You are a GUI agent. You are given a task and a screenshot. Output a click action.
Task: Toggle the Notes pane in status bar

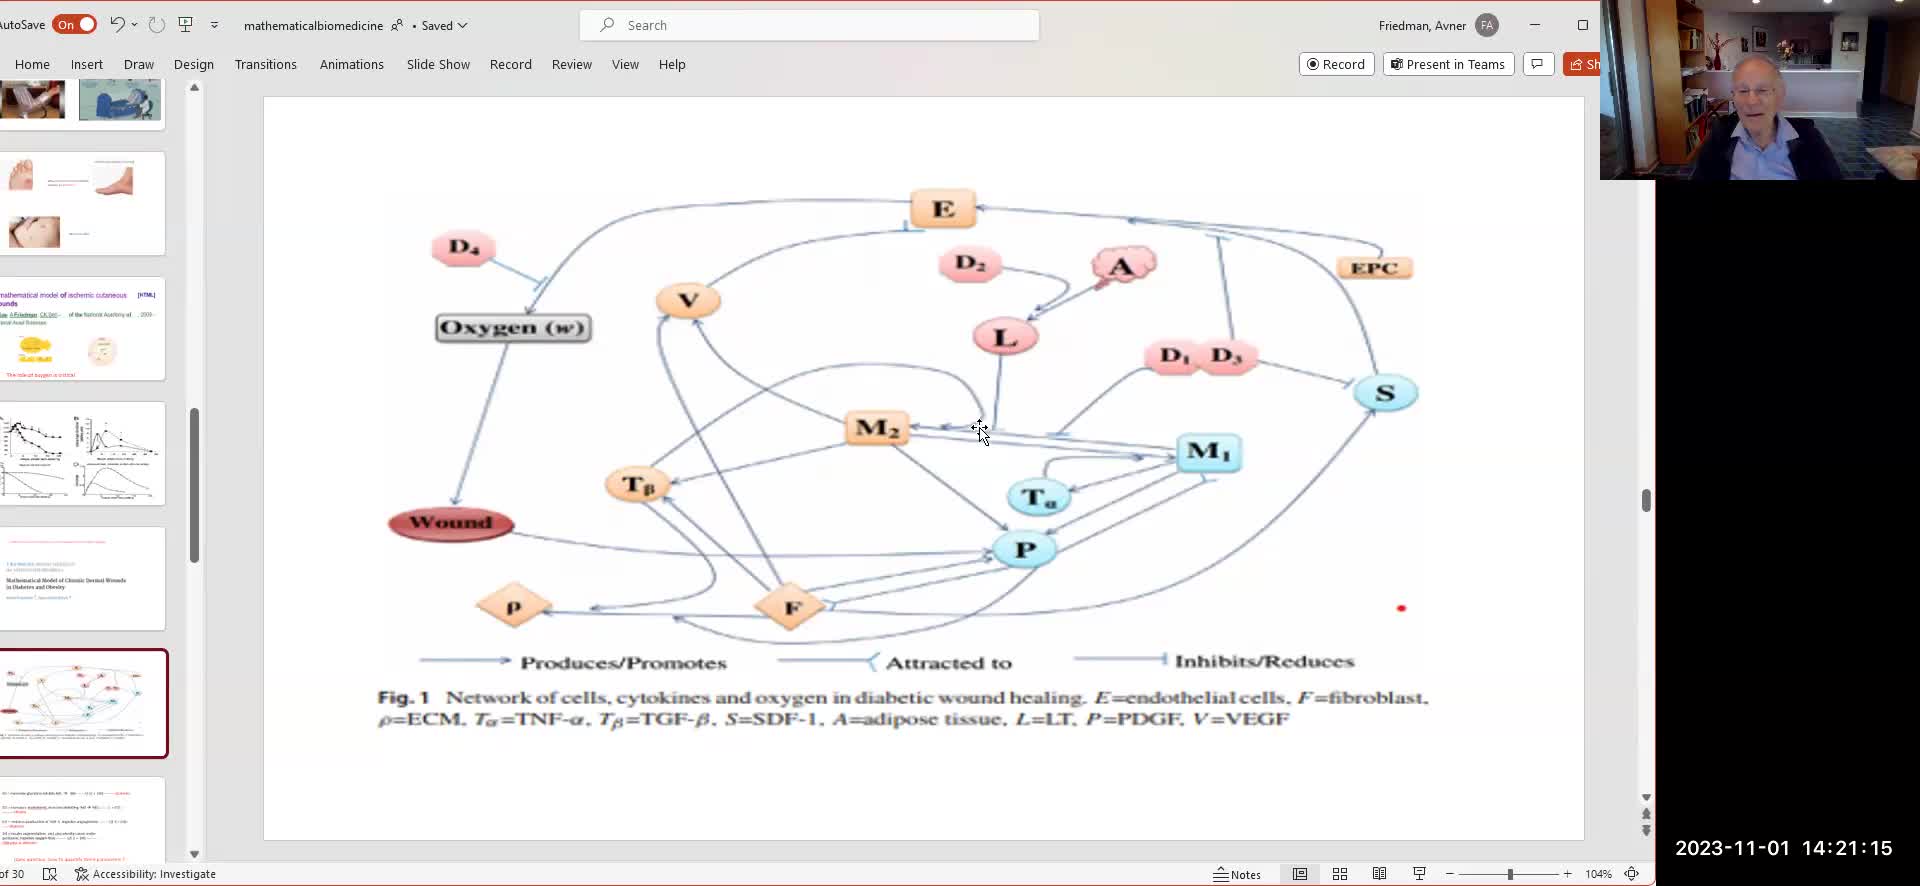(1237, 874)
